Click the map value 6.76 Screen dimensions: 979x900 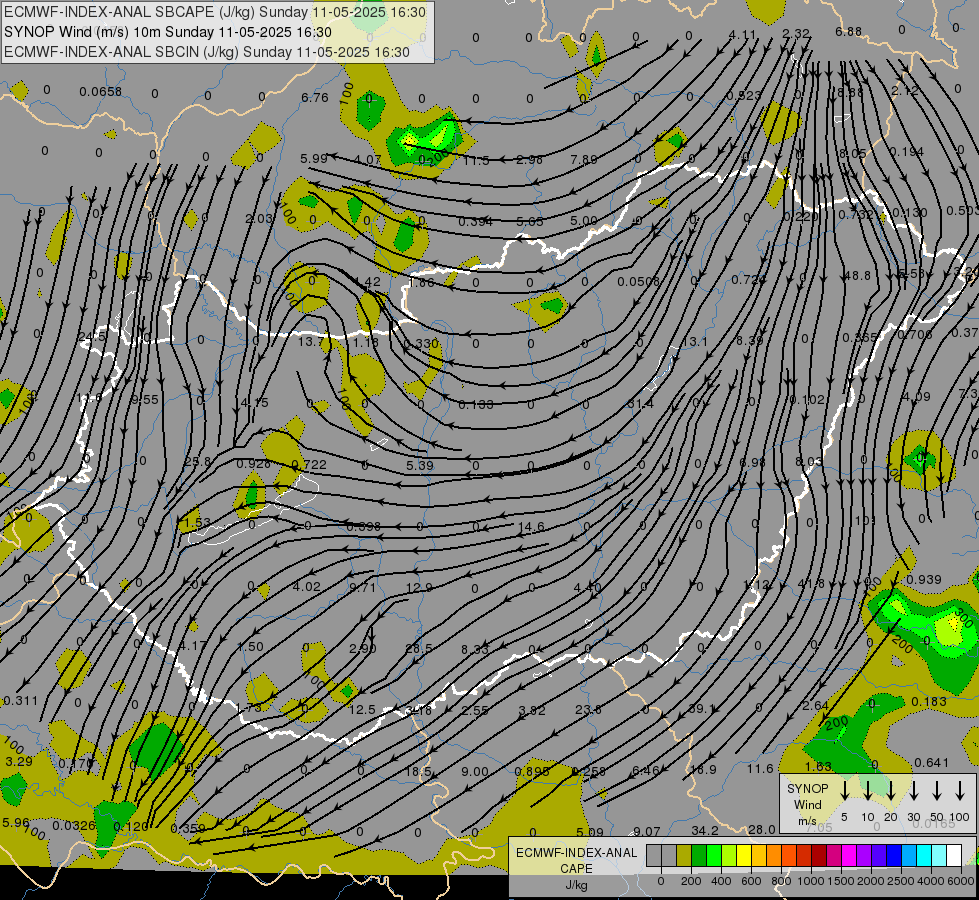click(x=314, y=97)
